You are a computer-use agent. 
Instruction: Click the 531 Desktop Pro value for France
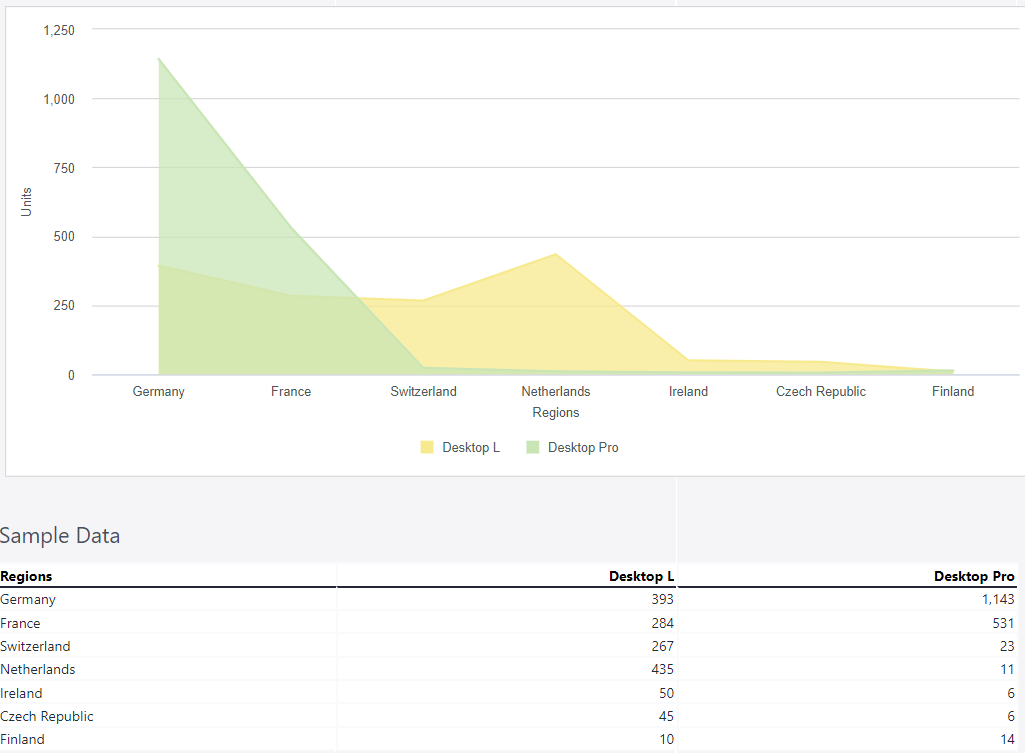[x=1002, y=623]
